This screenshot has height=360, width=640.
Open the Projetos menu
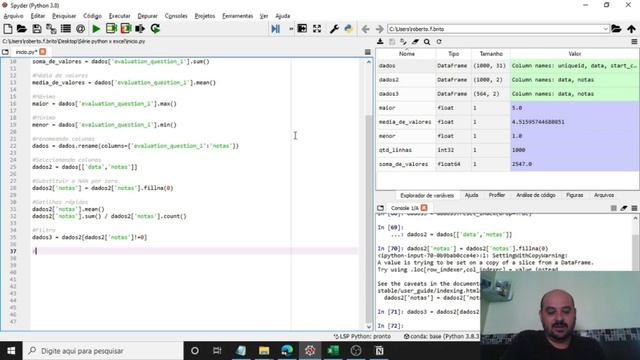click(x=205, y=16)
